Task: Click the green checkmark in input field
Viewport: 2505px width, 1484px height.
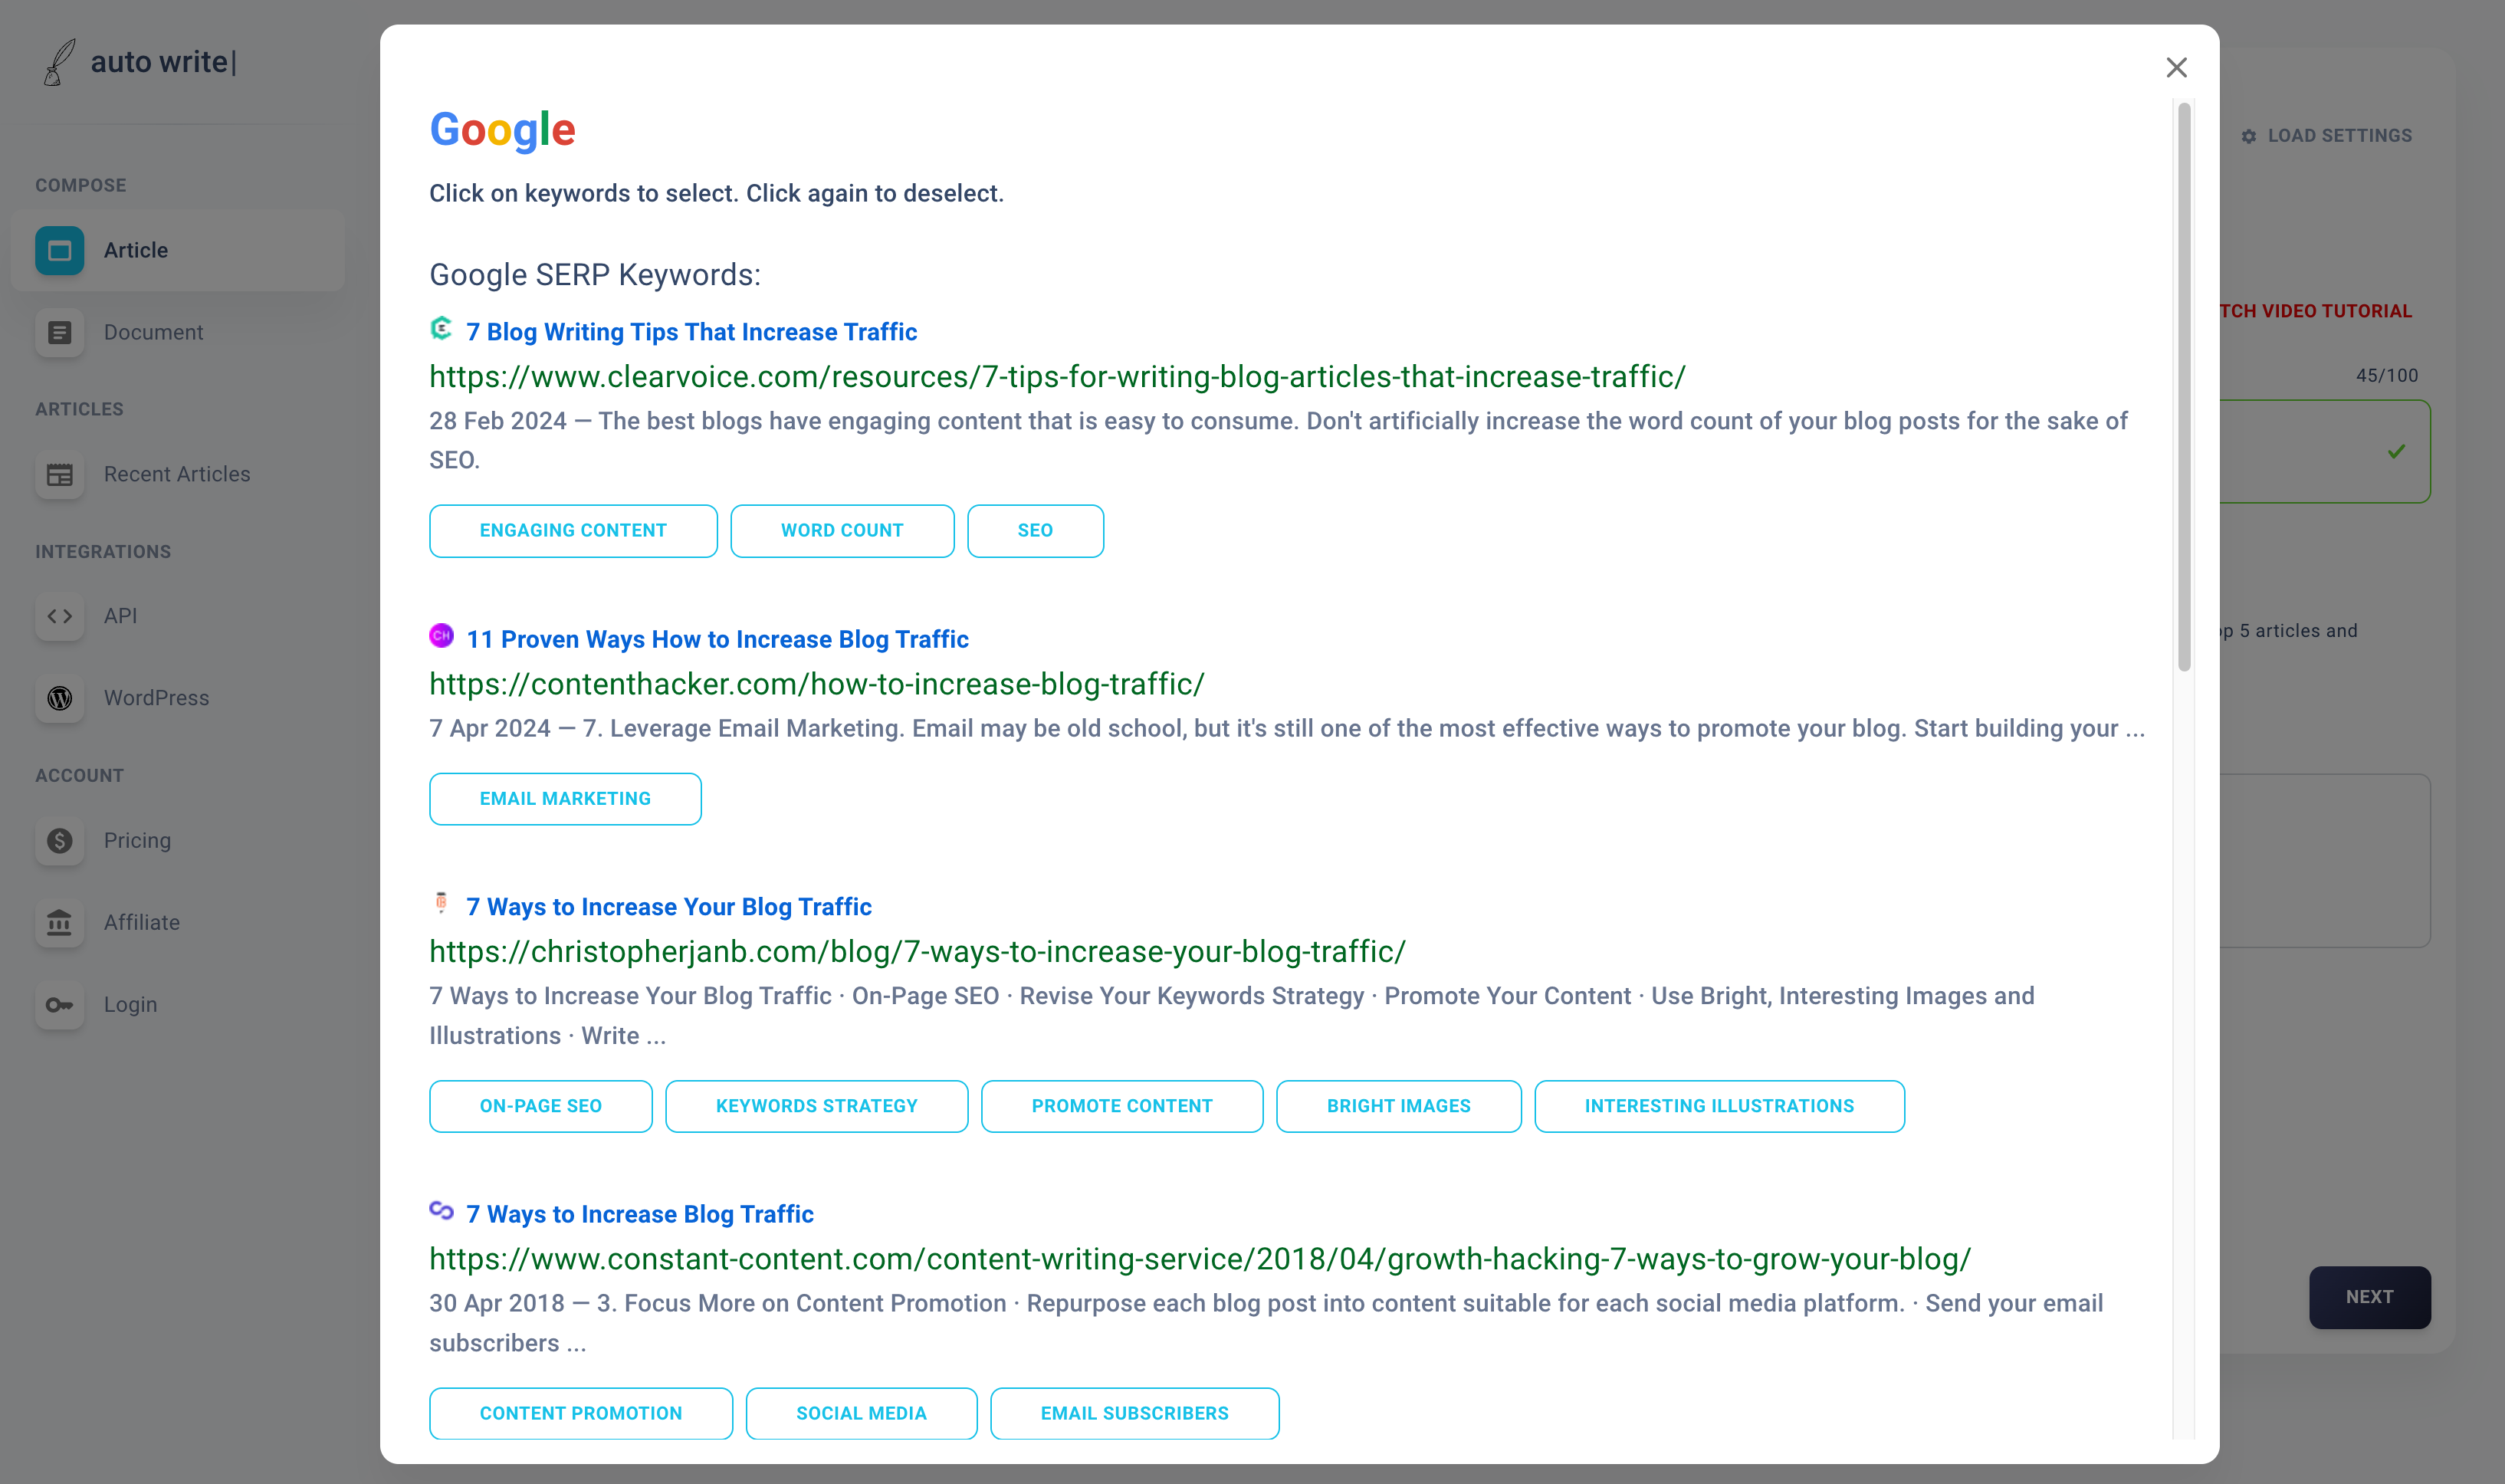Action: (x=2397, y=452)
